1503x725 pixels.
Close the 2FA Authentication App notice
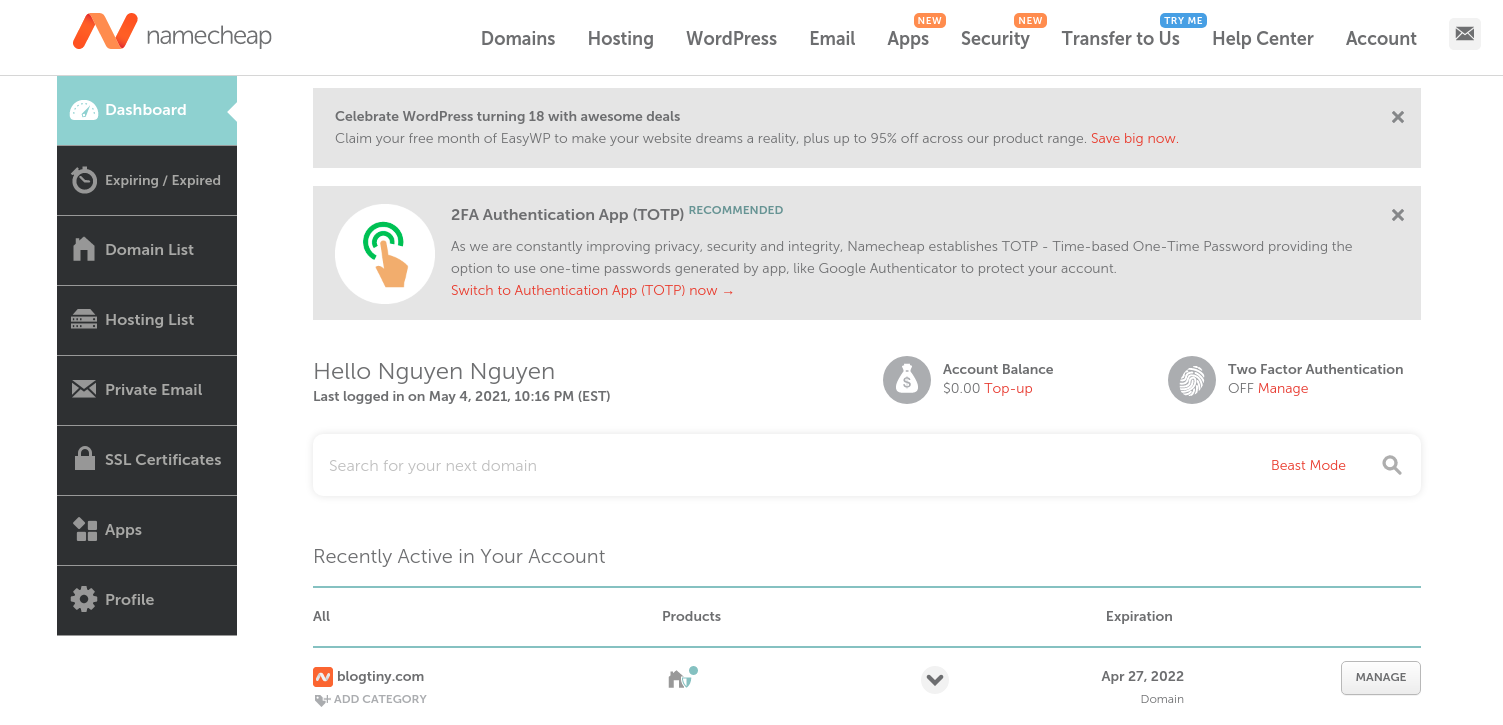click(x=1398, y=215)
